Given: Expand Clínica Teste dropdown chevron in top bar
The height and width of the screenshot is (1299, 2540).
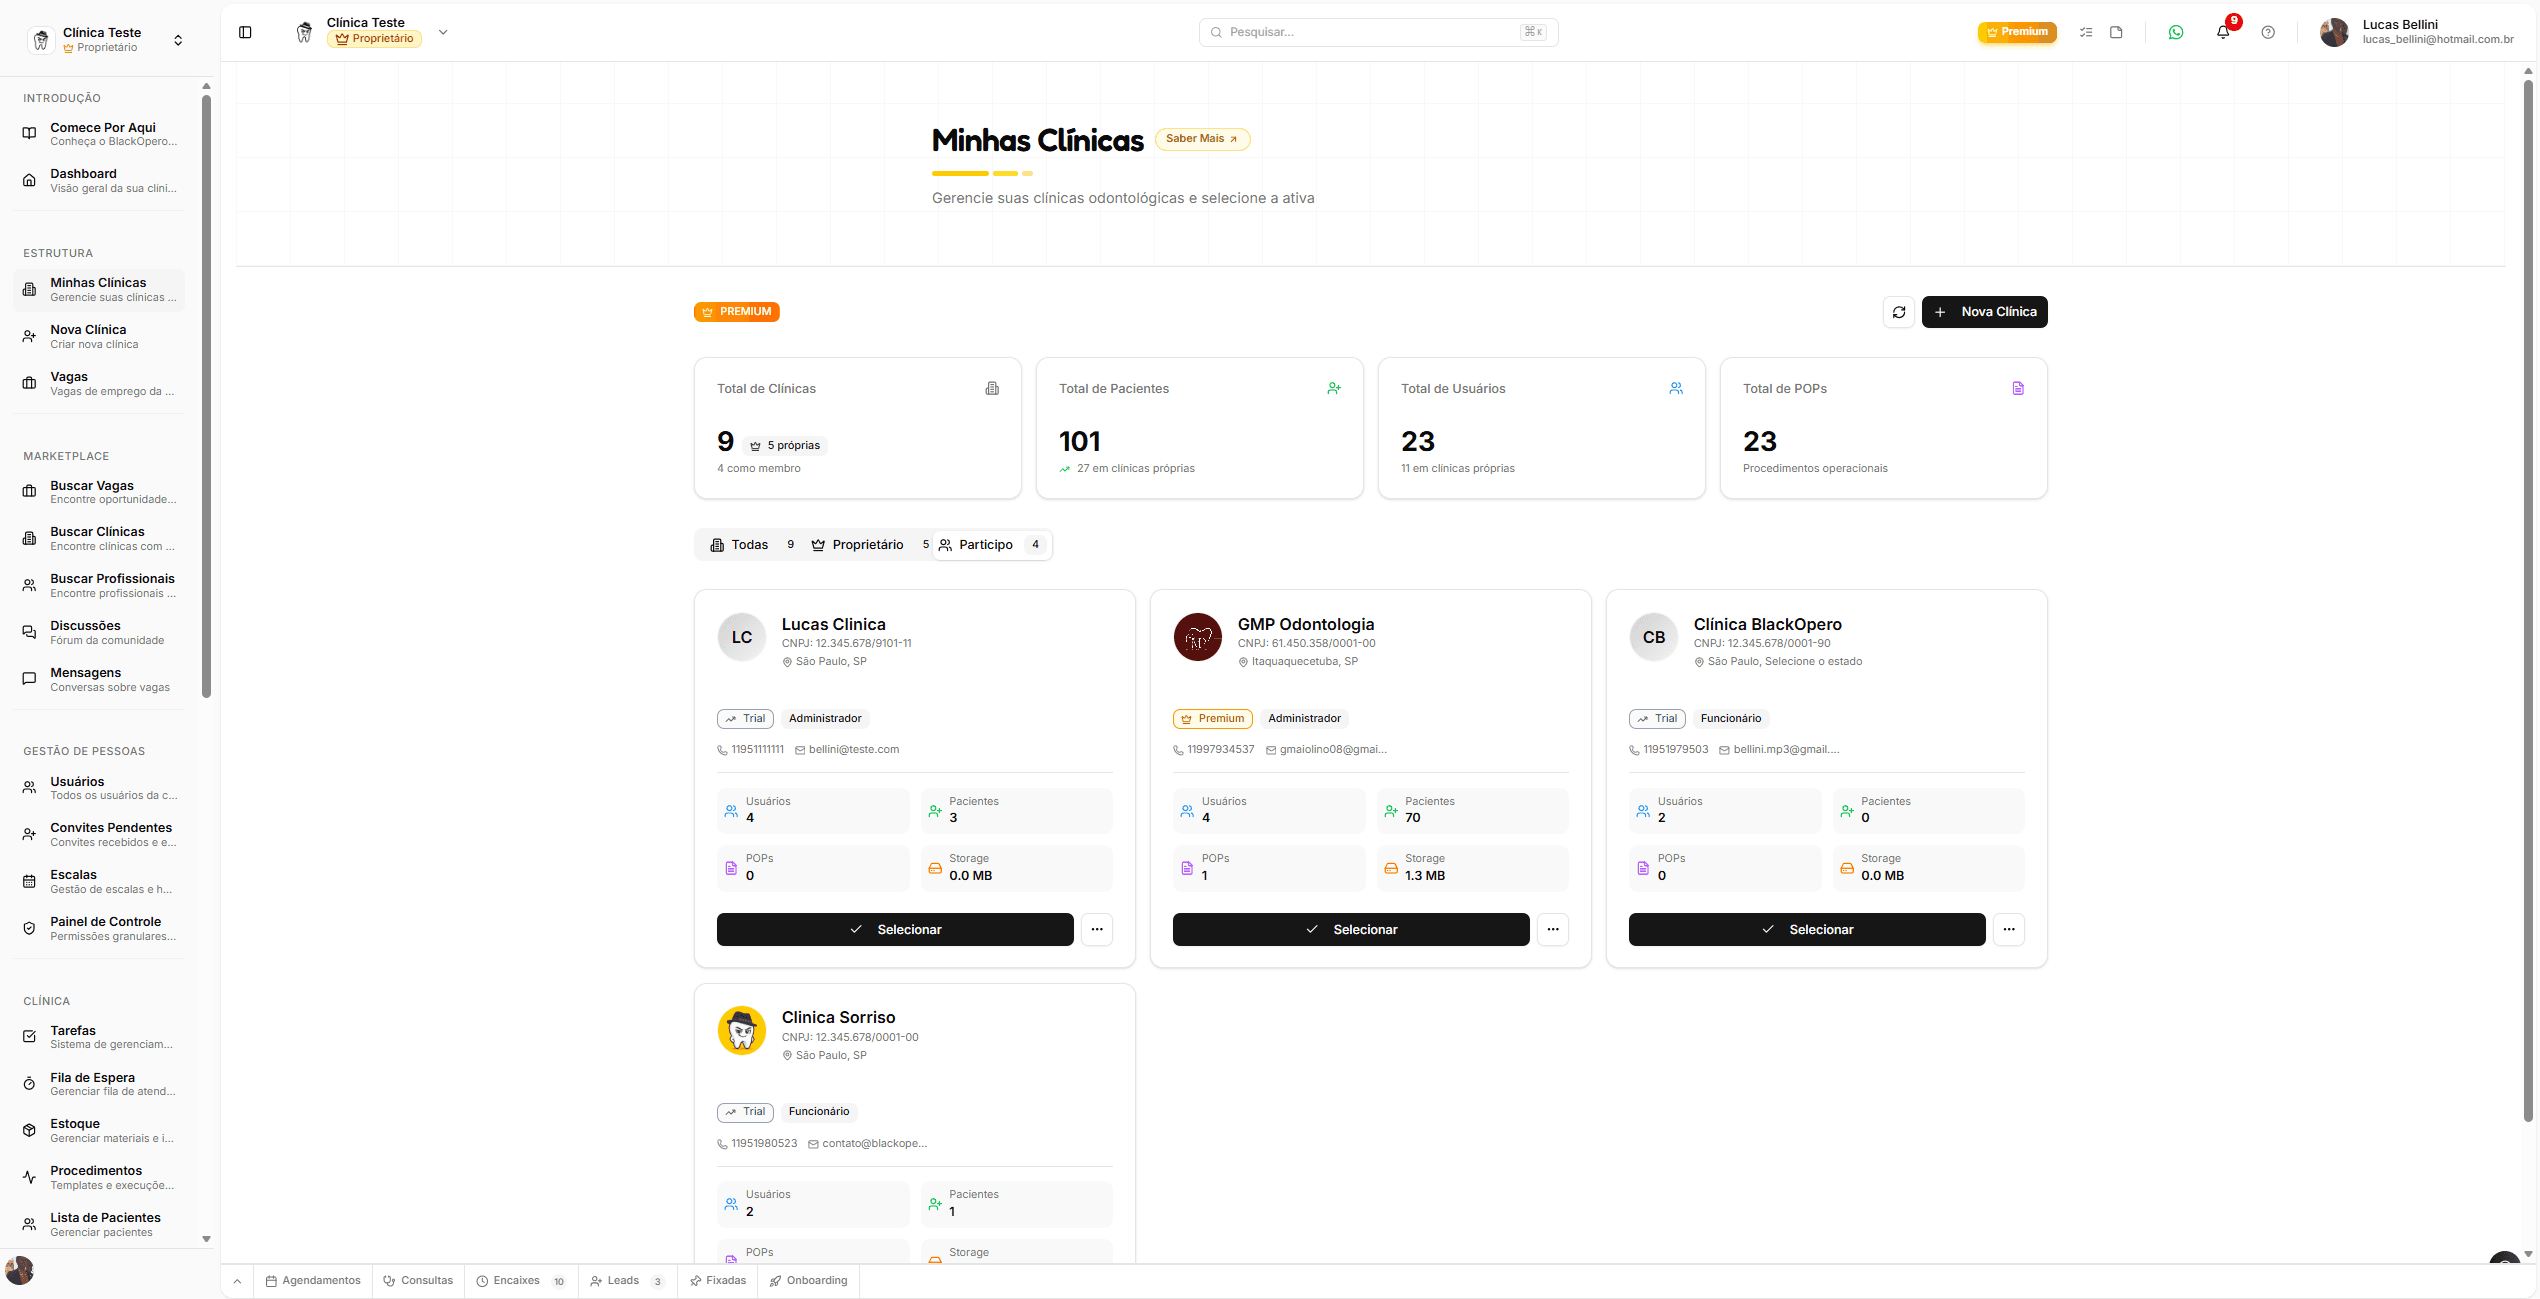Looking at the screenshot, I should 443,32.
